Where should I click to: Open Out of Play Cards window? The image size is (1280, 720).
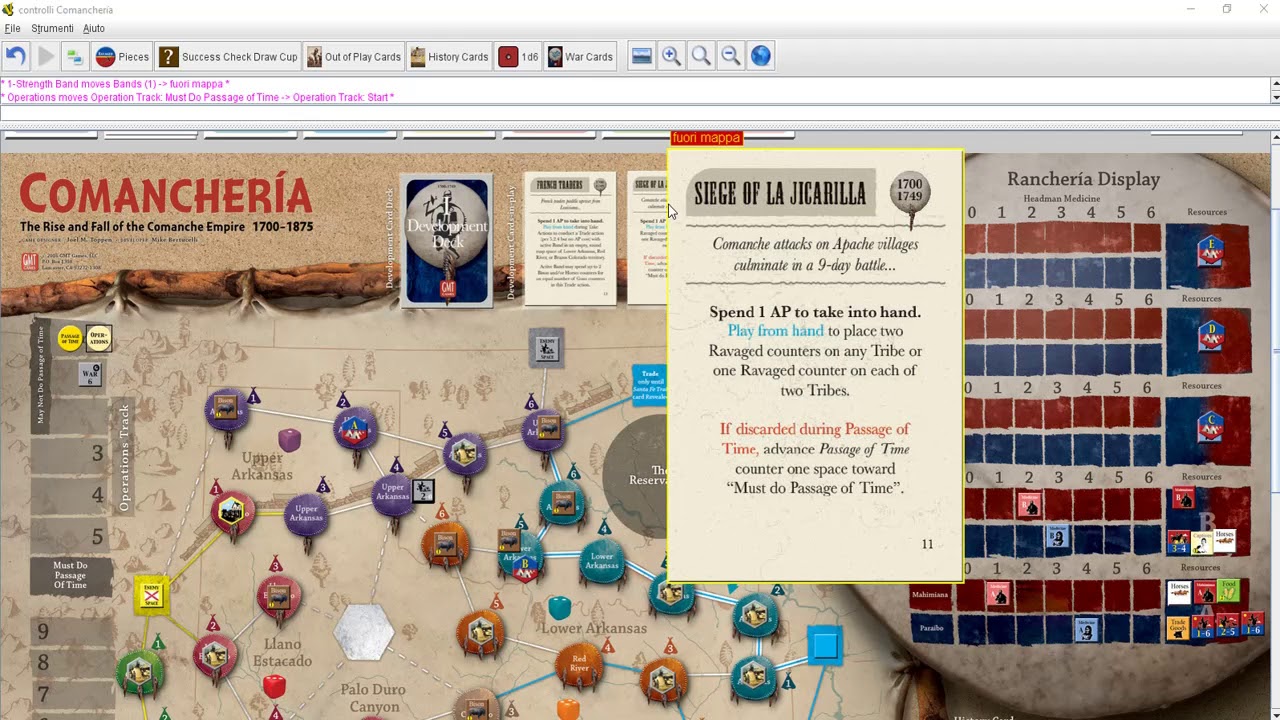[x=354, y=57]
